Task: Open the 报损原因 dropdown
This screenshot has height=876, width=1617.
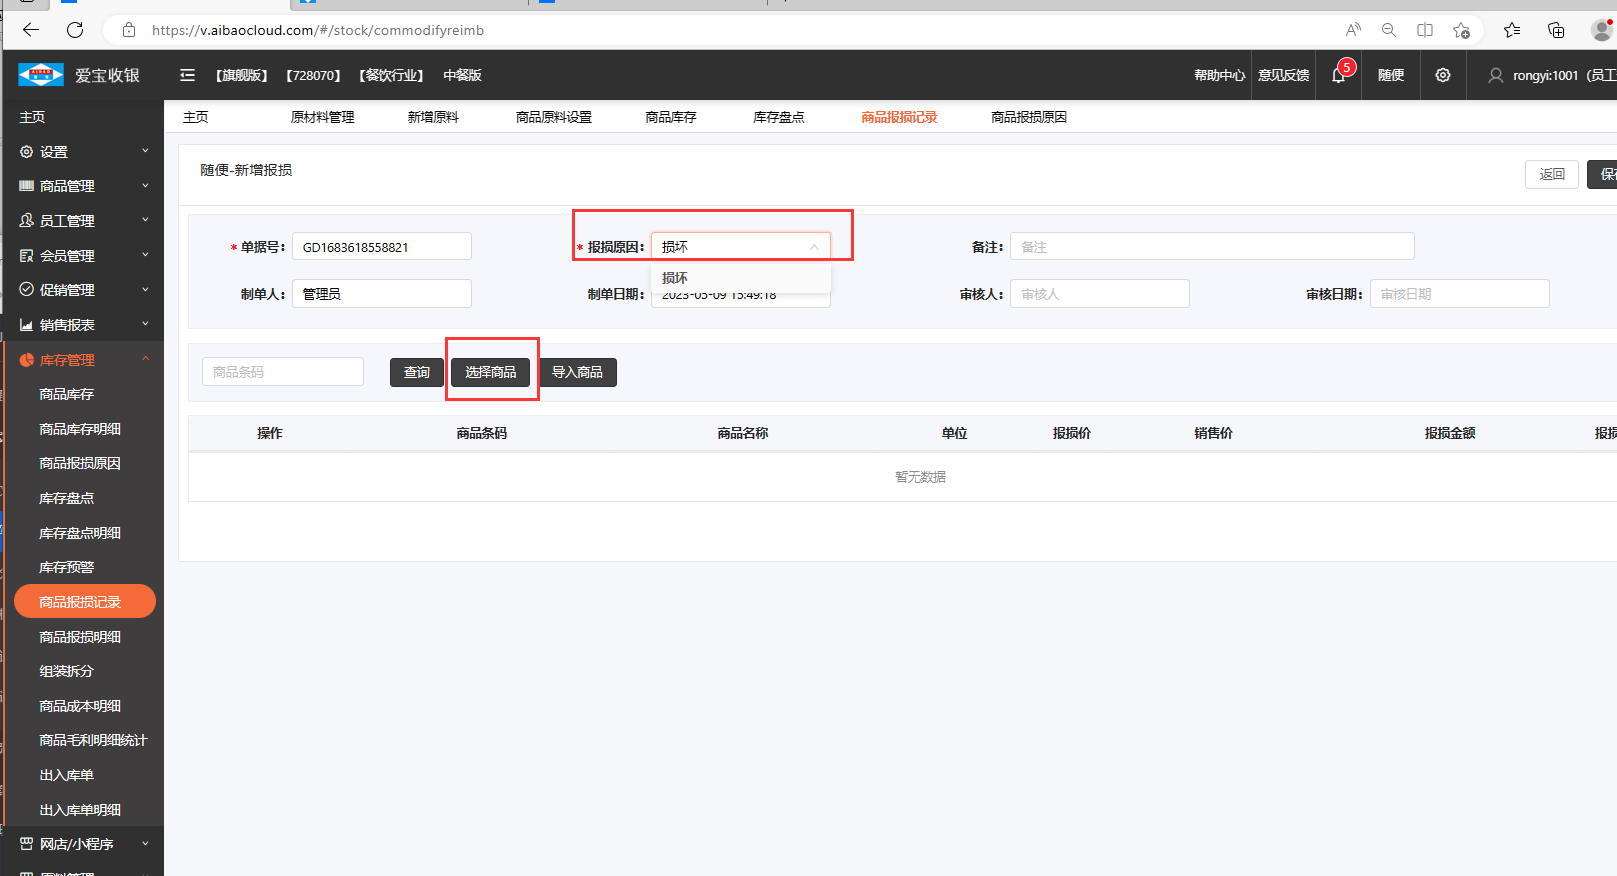Action: pos(740,247)
